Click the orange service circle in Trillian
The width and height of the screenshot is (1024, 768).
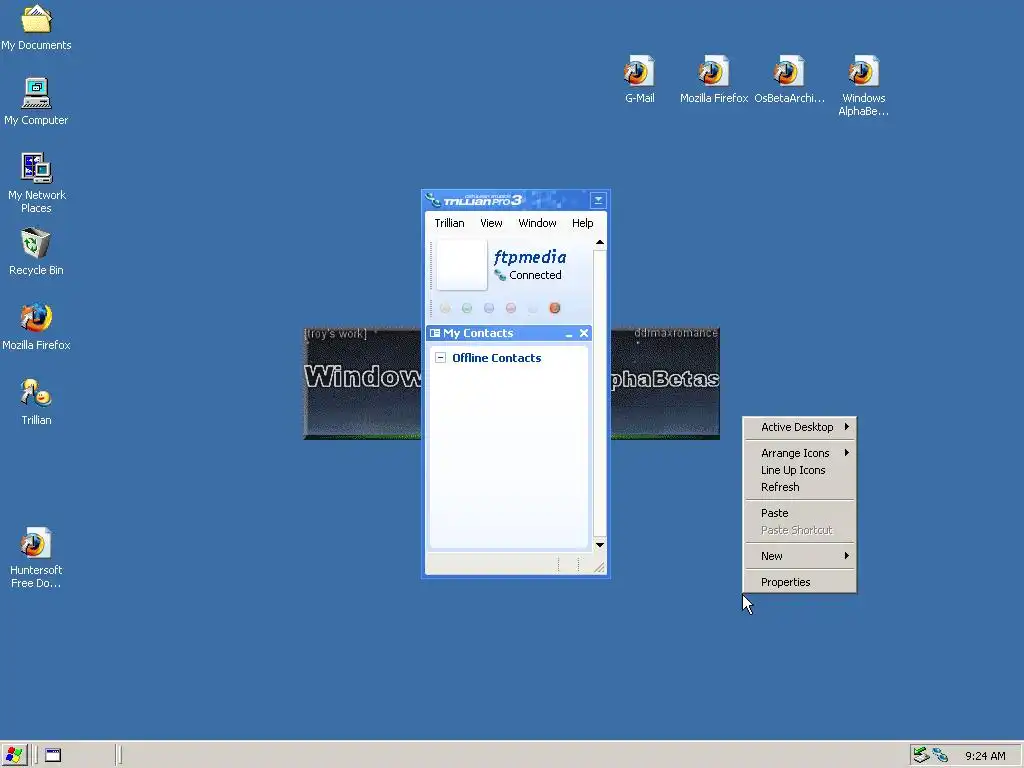(x=554, y=308)
